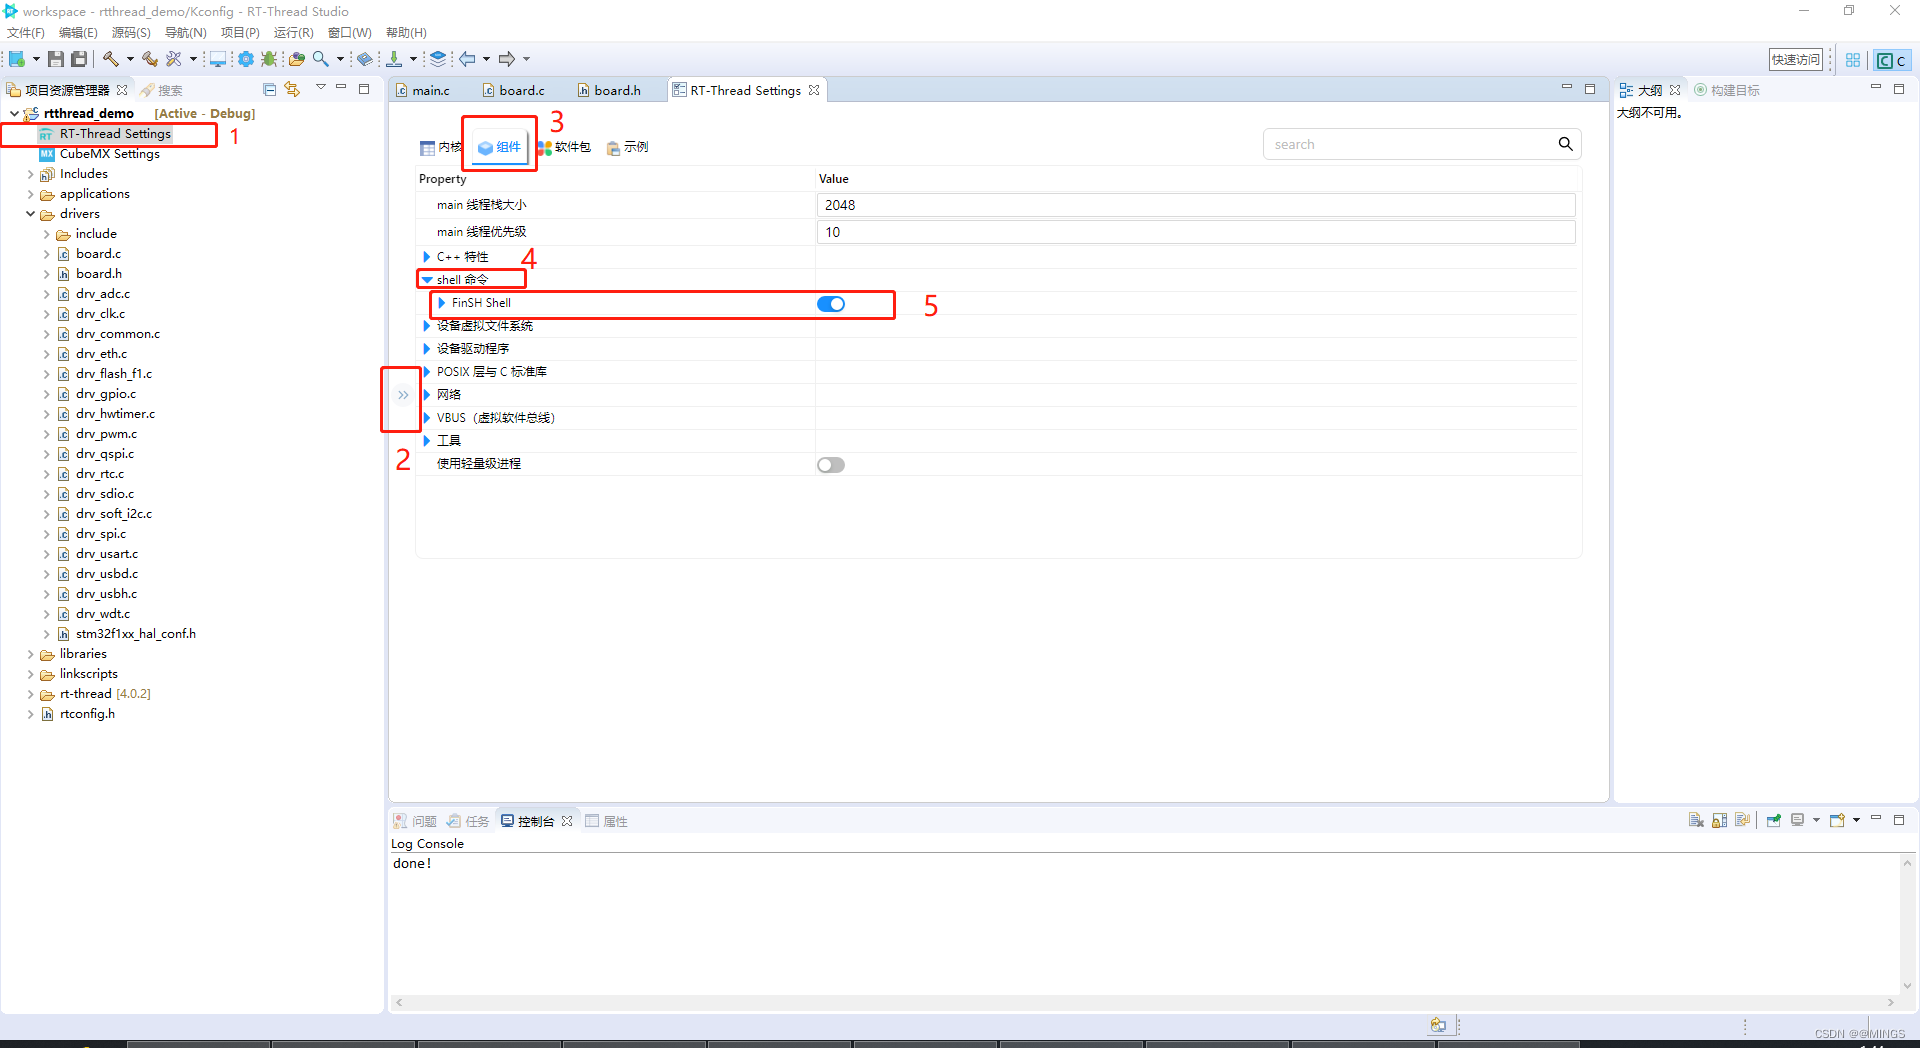Switch to the 搜索 tab beside project explorer

pyautogui.click(x=161, y=90)
